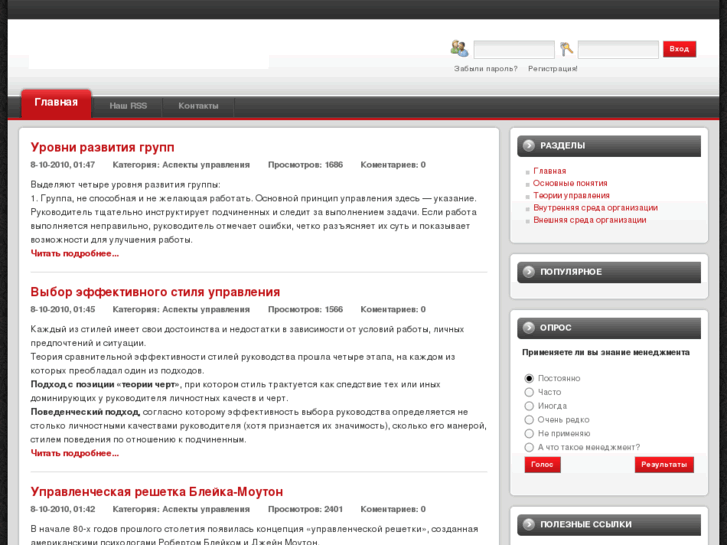Open the Контакты tab

198,106
